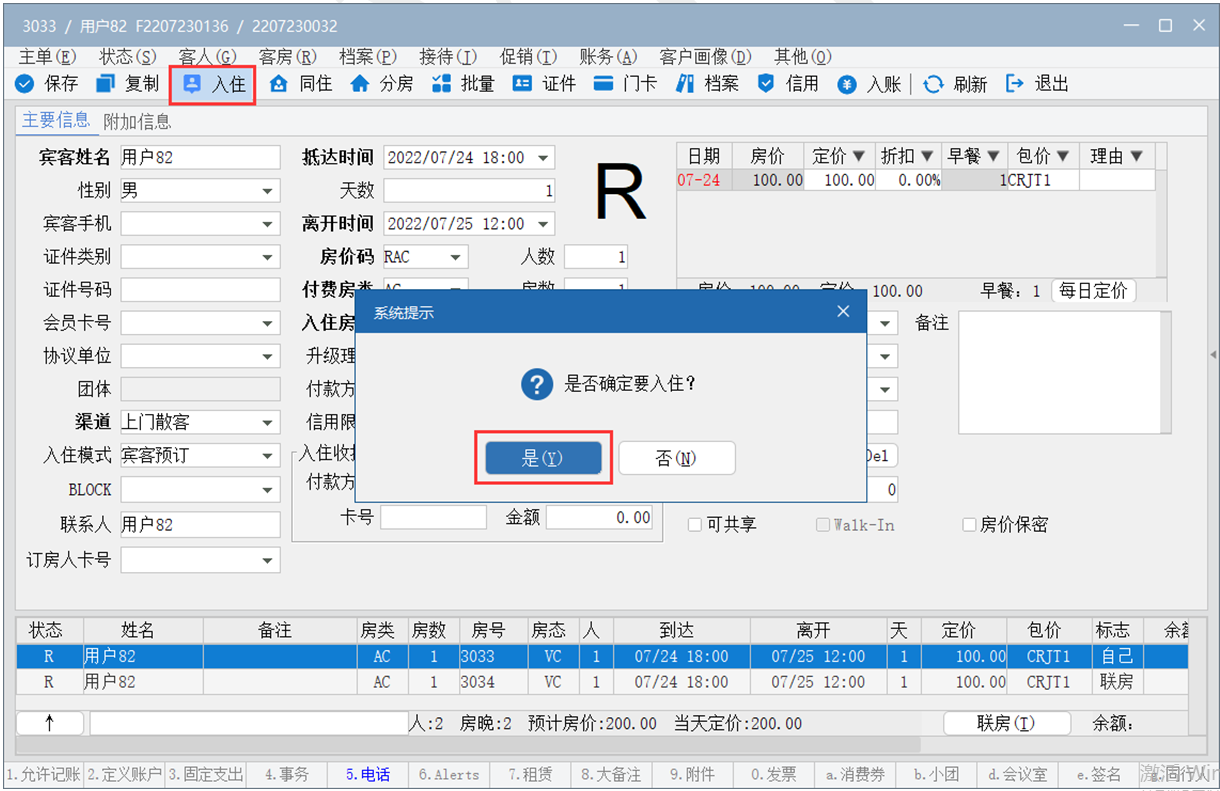Click the 退出 exit icon
The width and height of the screenshot is (1220, 791).
[1015, 84]
